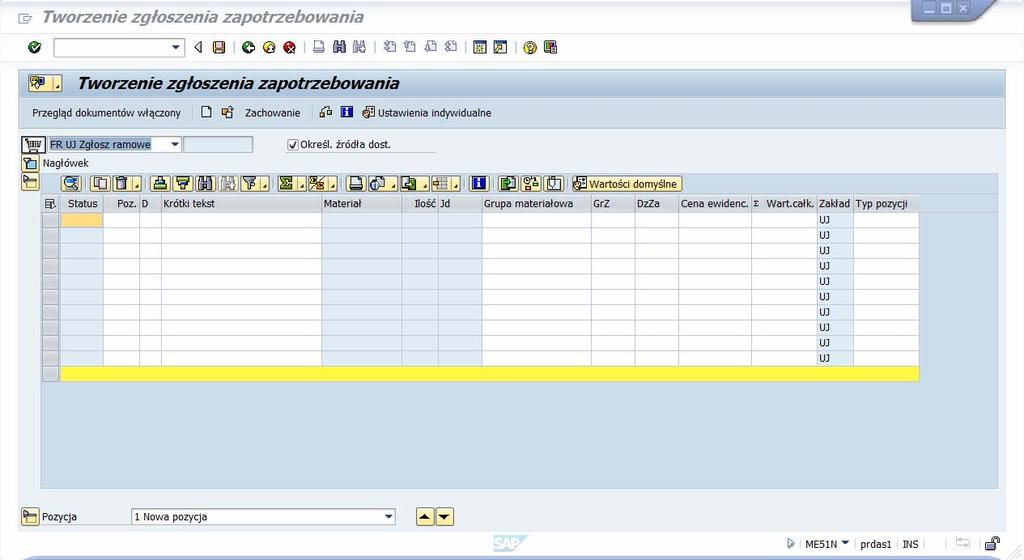Expand the Nagłówek header section
Screen dimensions: 1024x560
point(30,163)
